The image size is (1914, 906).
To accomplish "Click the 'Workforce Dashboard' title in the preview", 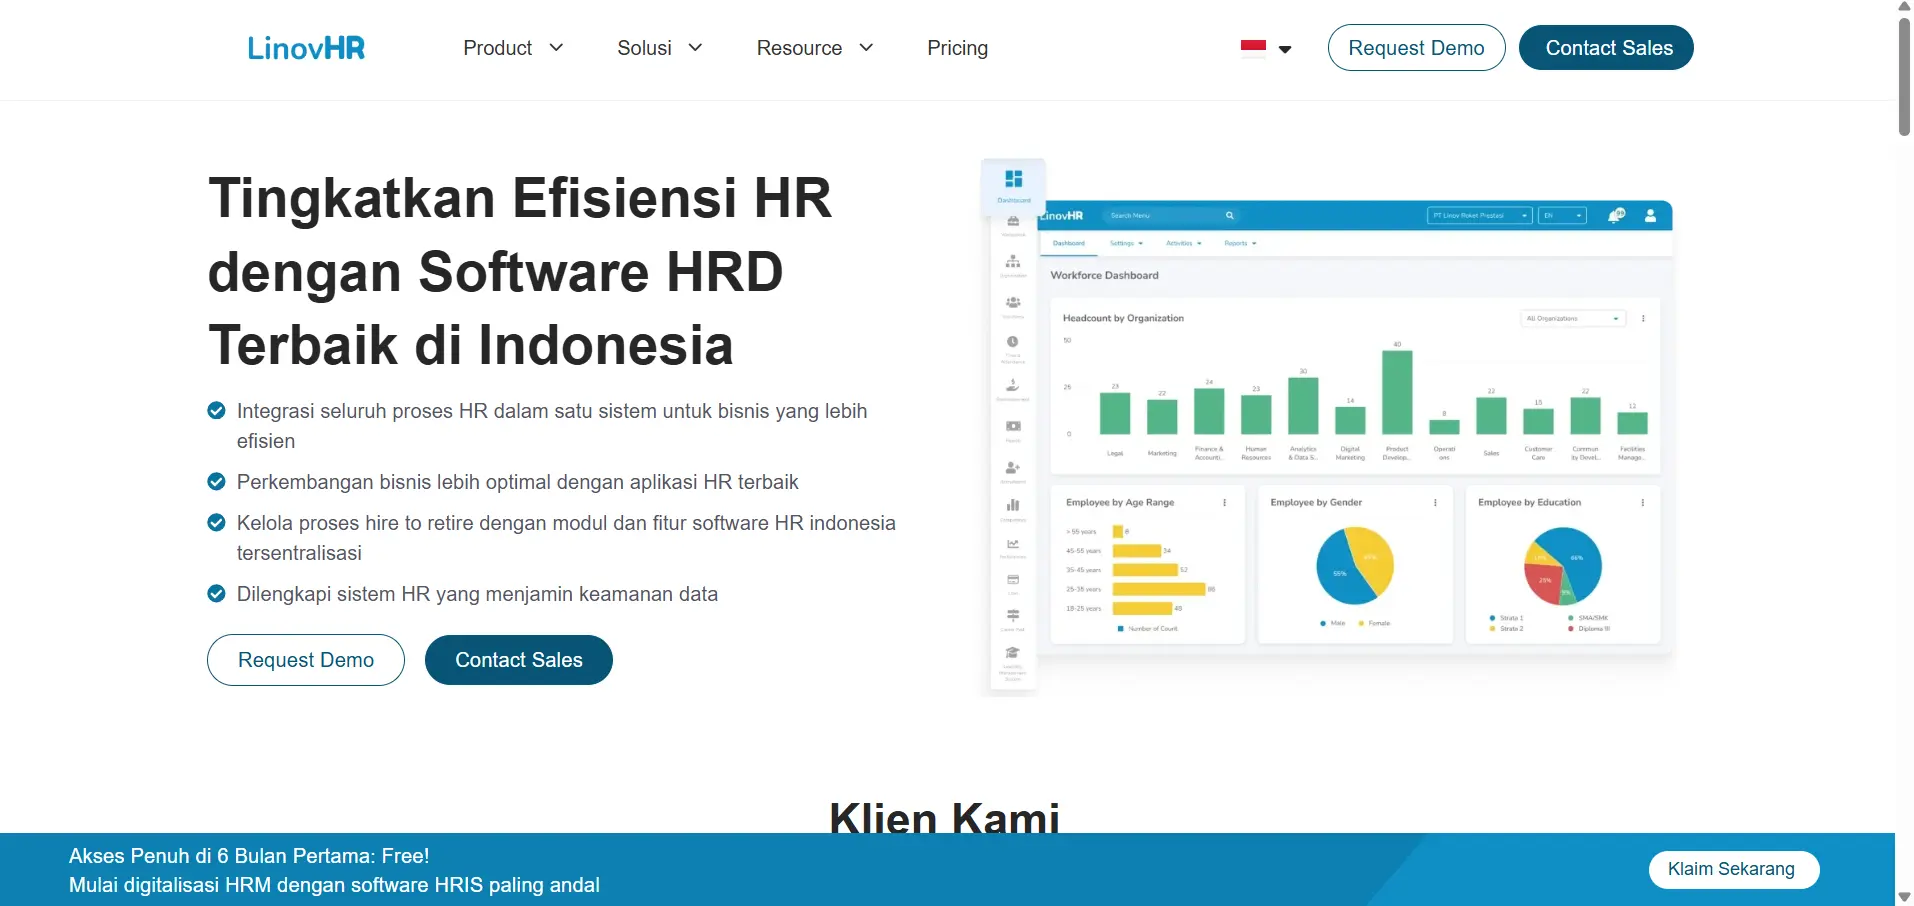I will 1104,275.
